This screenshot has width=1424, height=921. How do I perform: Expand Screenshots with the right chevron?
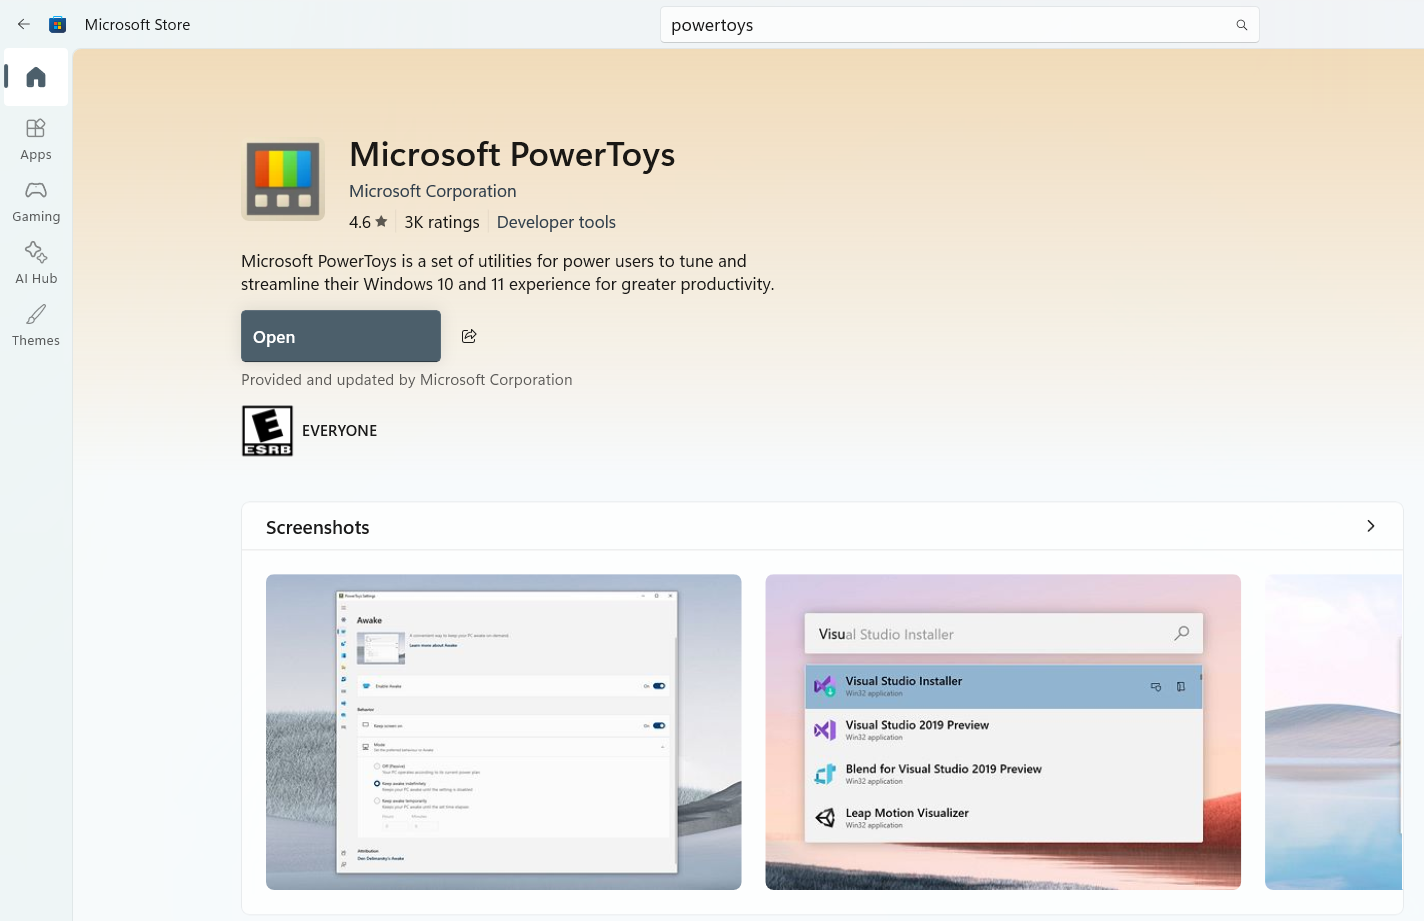(x=1370, y=525)
